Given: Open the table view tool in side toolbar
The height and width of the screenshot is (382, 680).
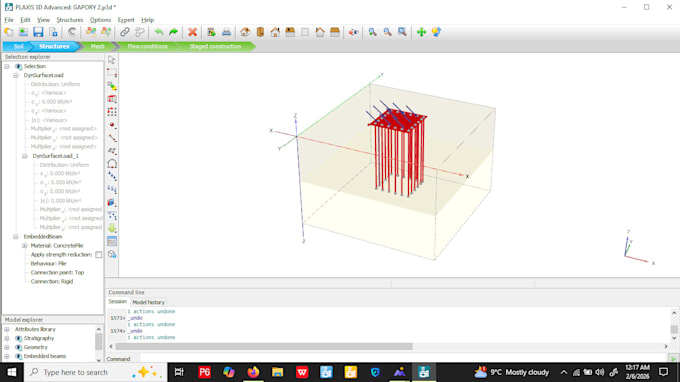Looking at the screenshot, I should coord(112,241).
